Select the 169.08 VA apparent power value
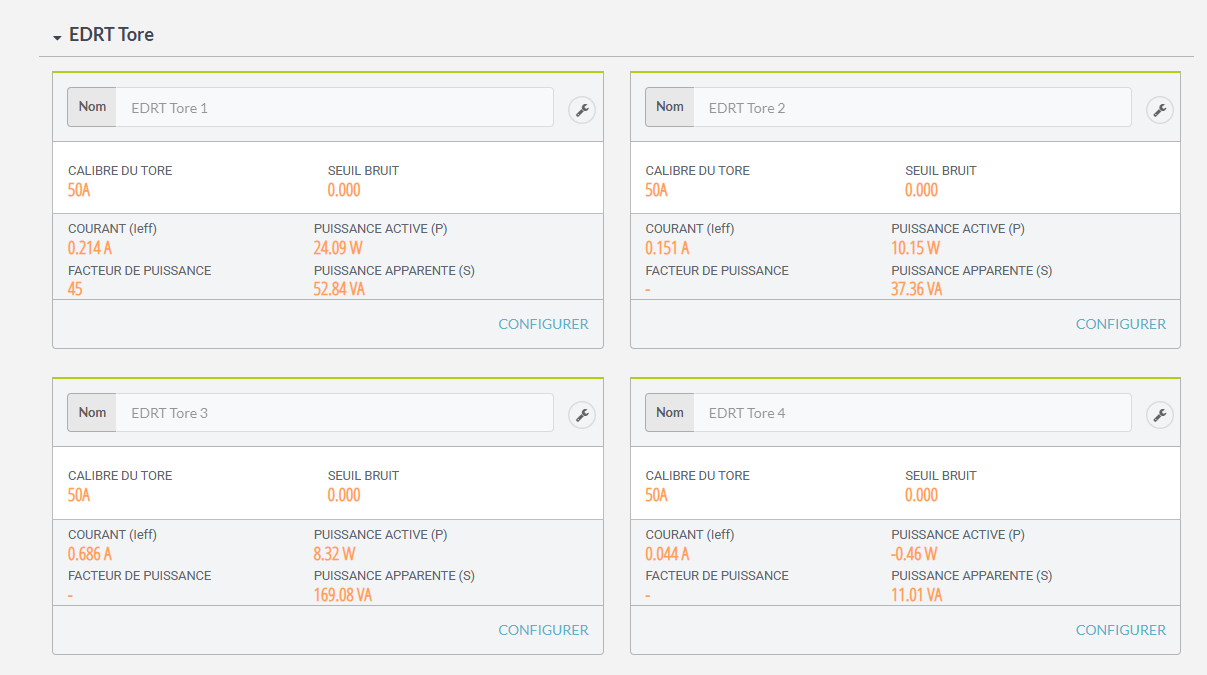This screenshot has height=675, width=1207. pos(342,595)
